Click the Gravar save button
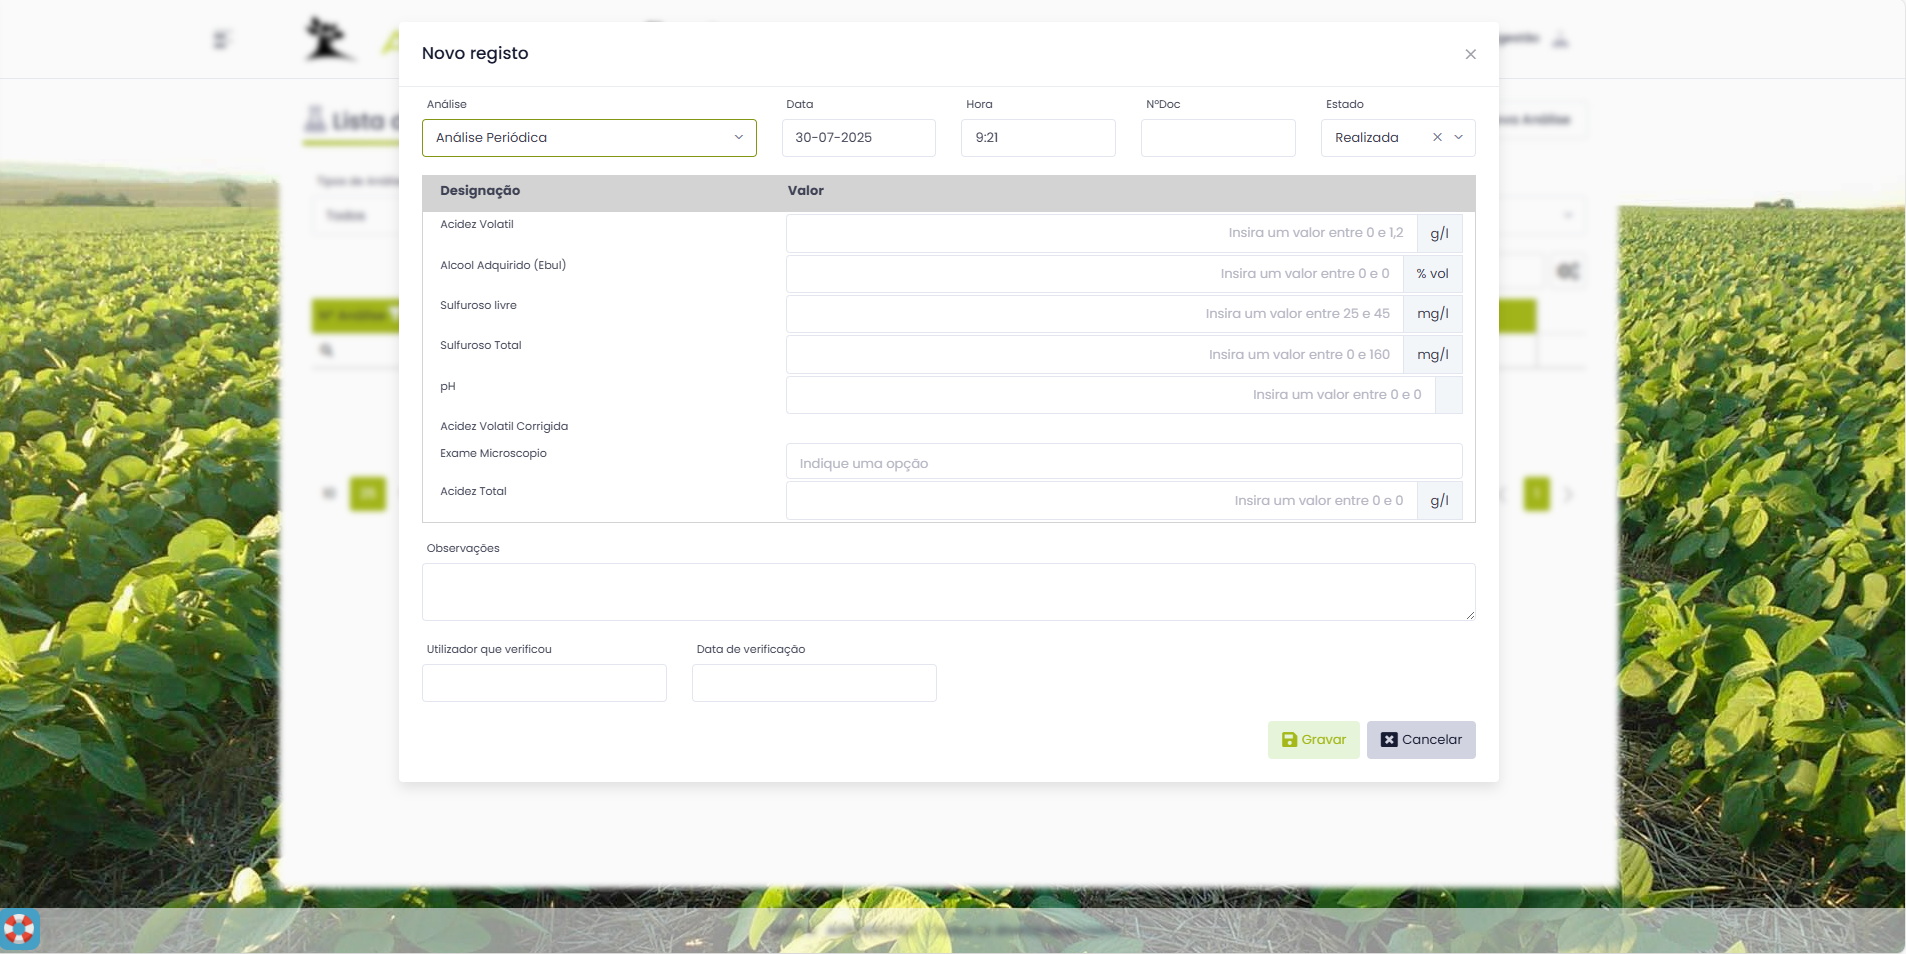Image resolution: width=1906 pixels, height=954 pixels. click(x=1313, y=740)
